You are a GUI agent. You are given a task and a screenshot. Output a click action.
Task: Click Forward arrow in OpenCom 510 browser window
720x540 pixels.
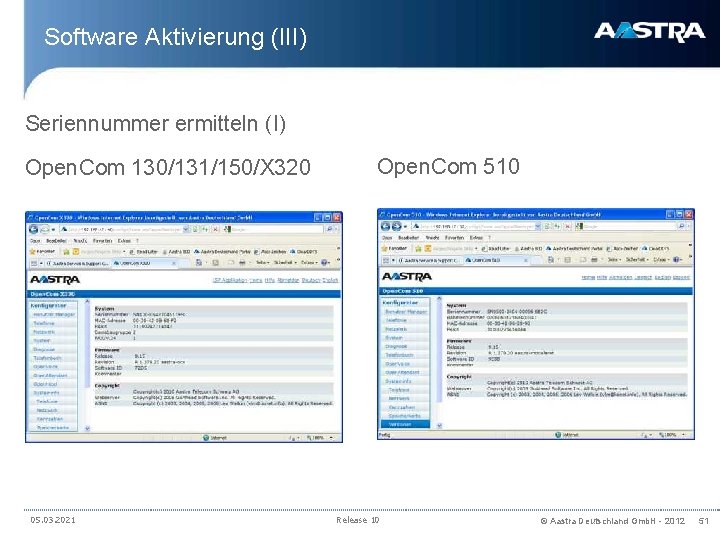coord(397,226)
